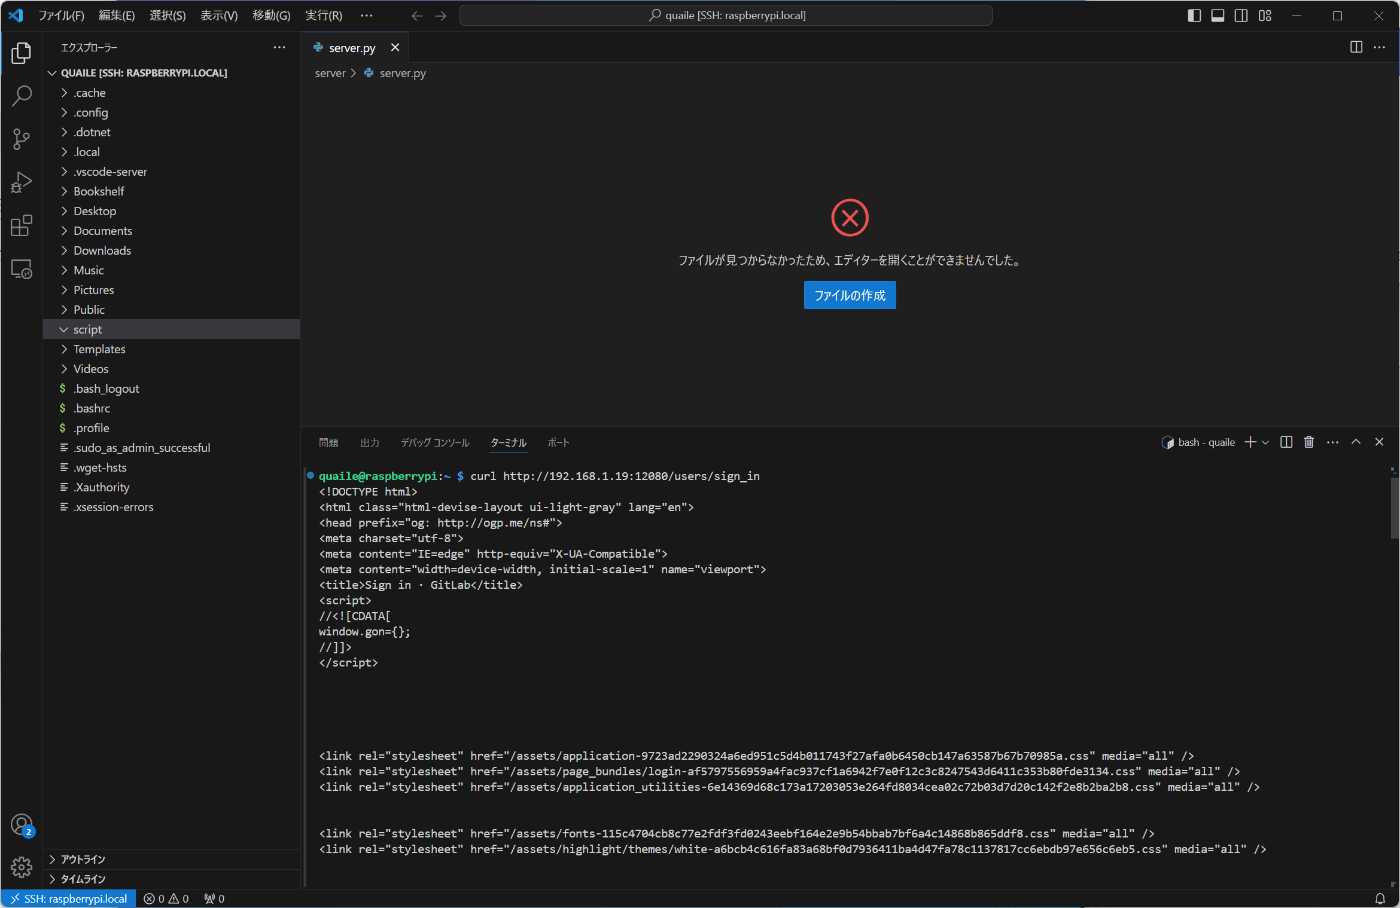This screenshot has width=1400, height=908.
Task: Collapse the QUAILE root folder section
Action: 172,73
